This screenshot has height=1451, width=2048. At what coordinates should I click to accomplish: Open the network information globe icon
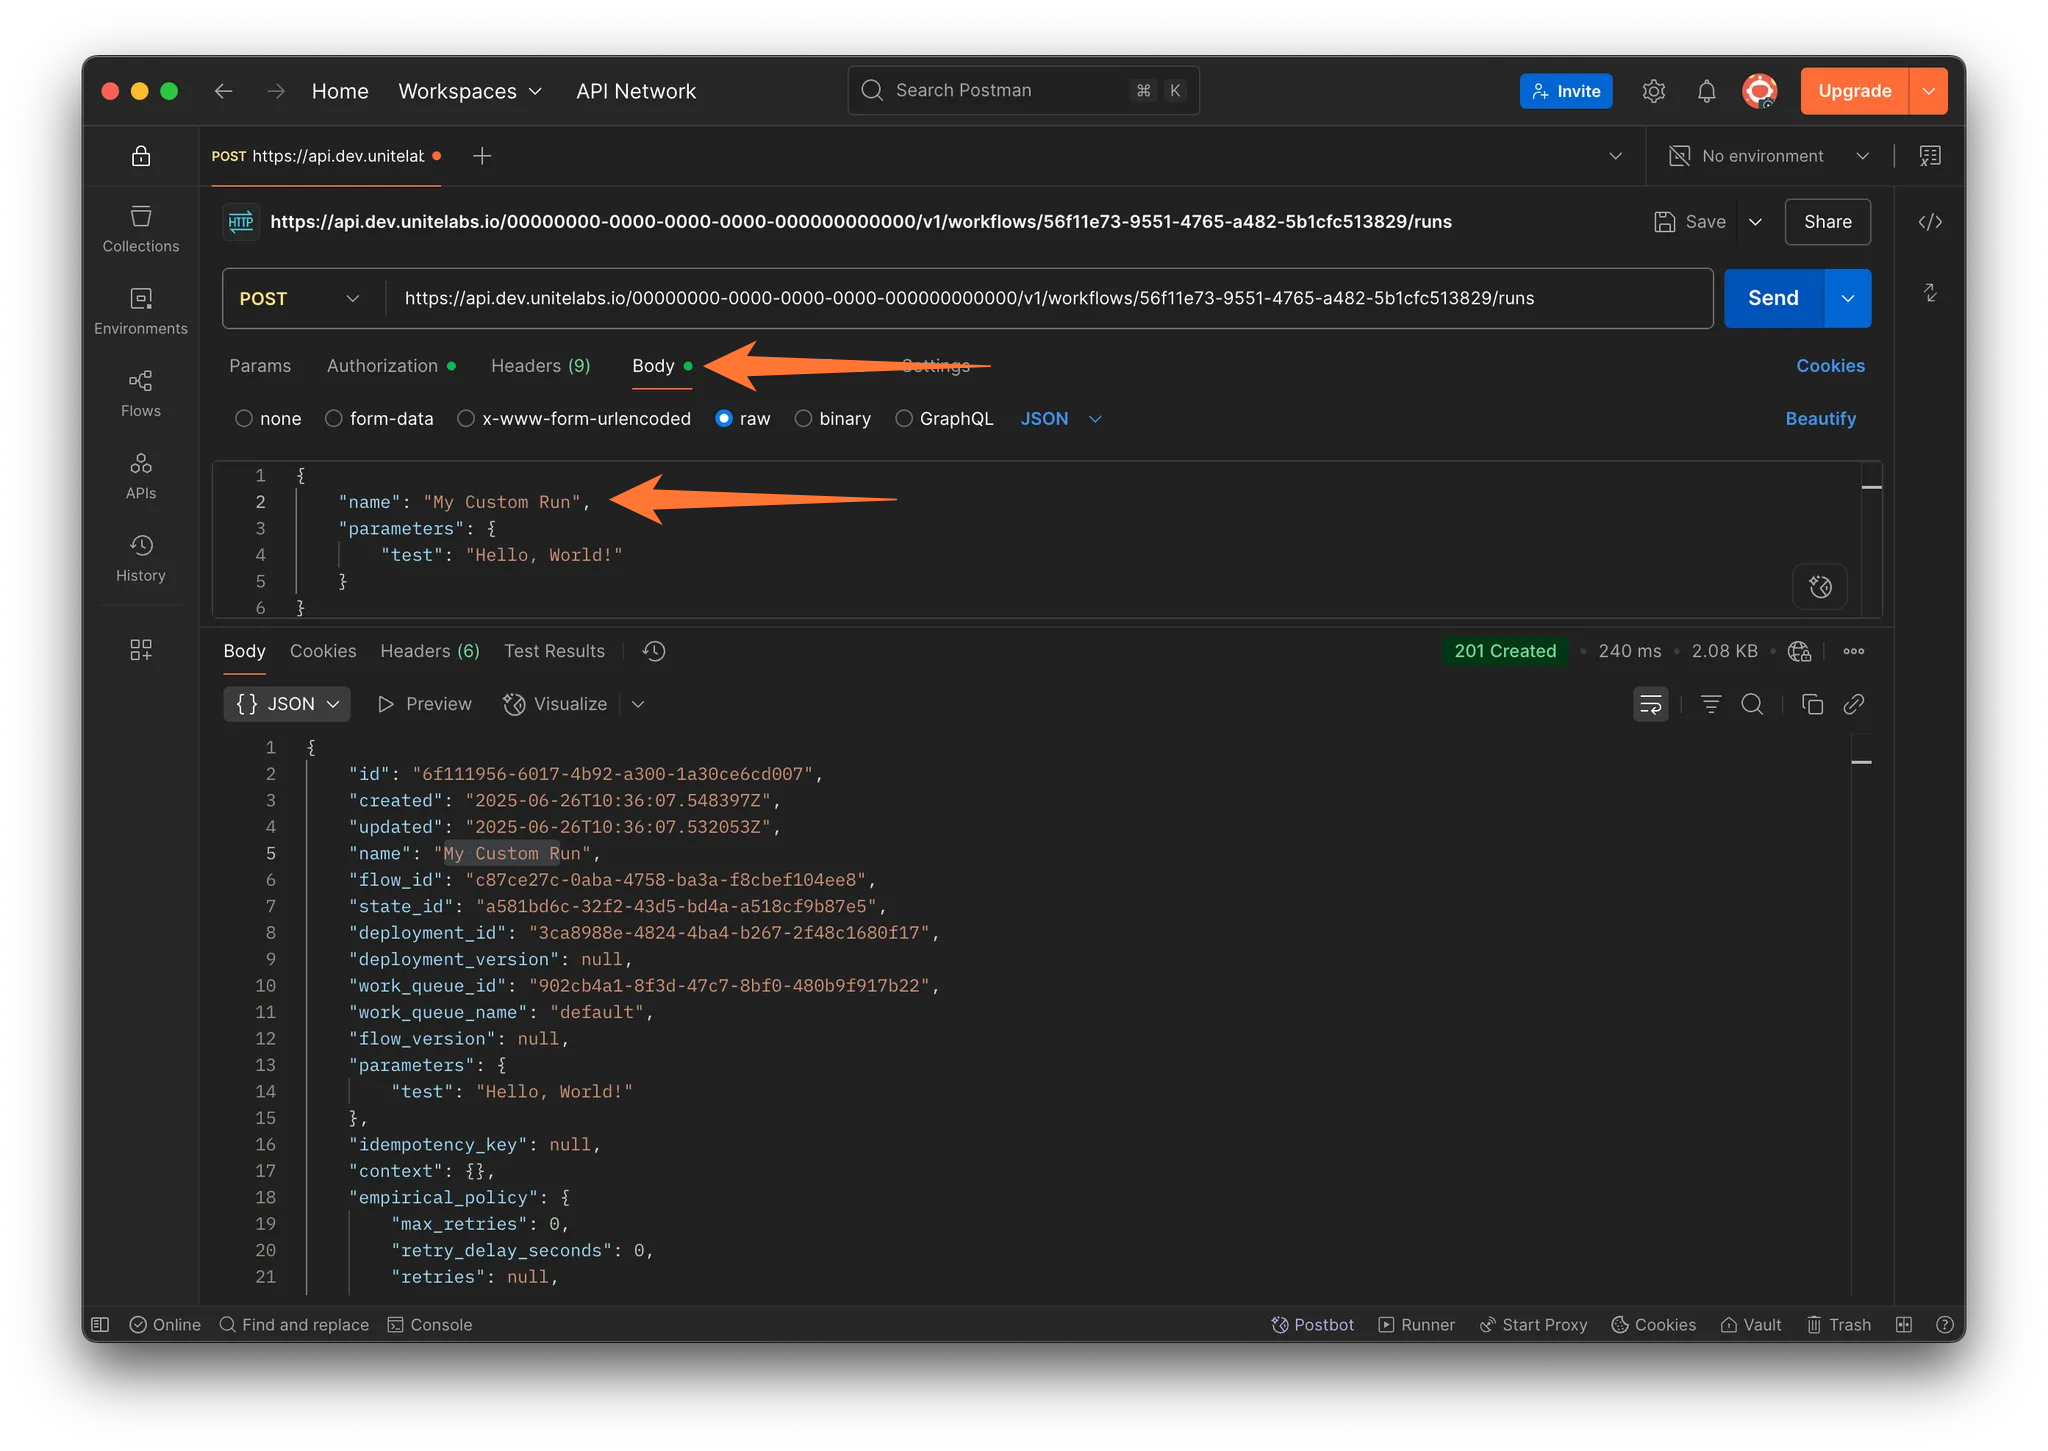[x=1799, y=651]
